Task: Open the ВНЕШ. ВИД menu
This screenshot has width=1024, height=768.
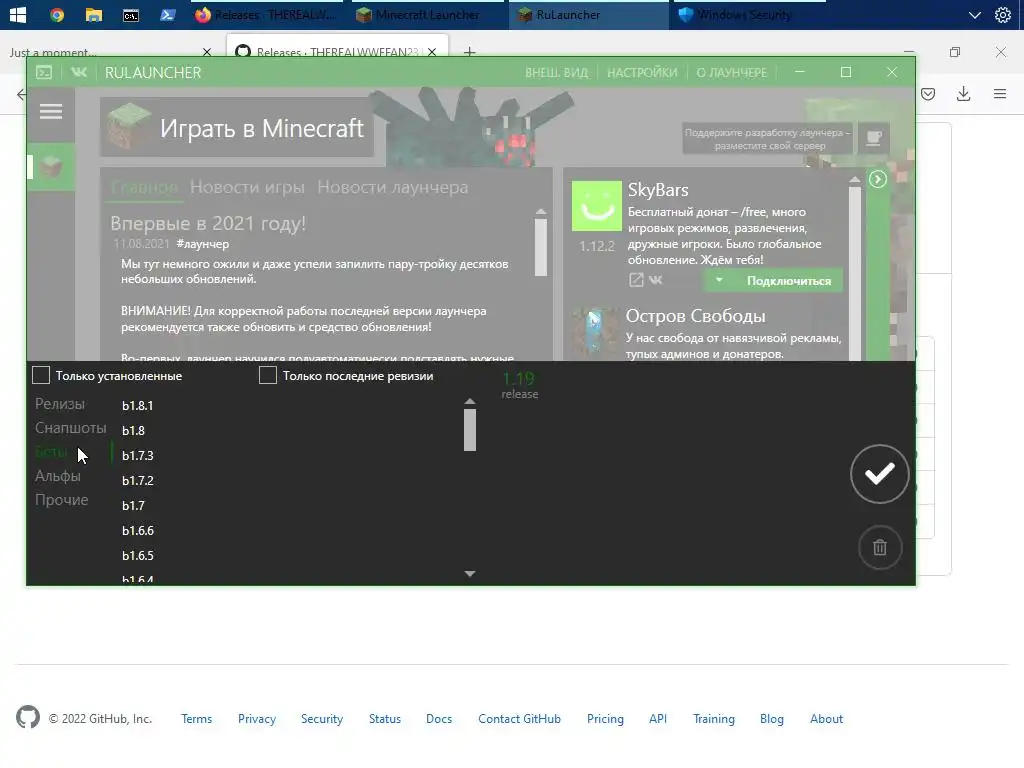Action: coord(556,72)
